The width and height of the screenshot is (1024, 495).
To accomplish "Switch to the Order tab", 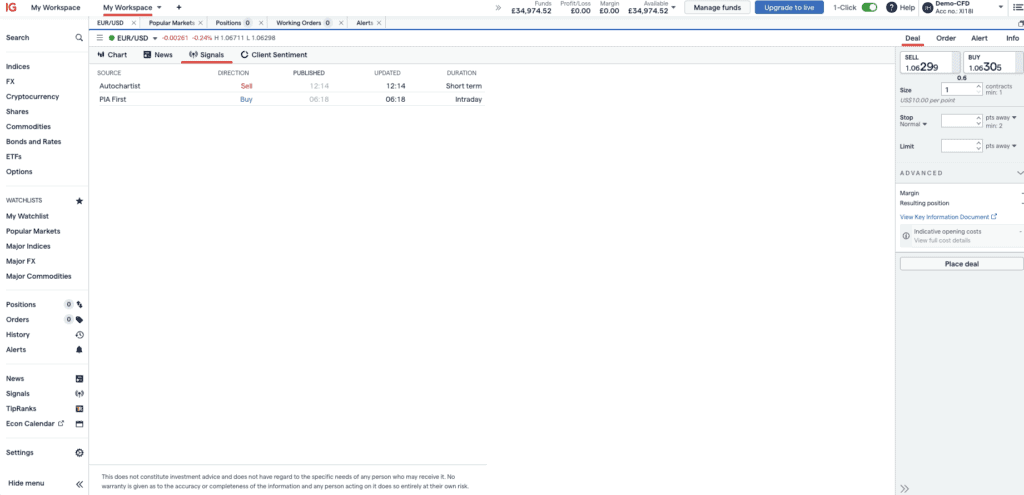I will point(945,38).
